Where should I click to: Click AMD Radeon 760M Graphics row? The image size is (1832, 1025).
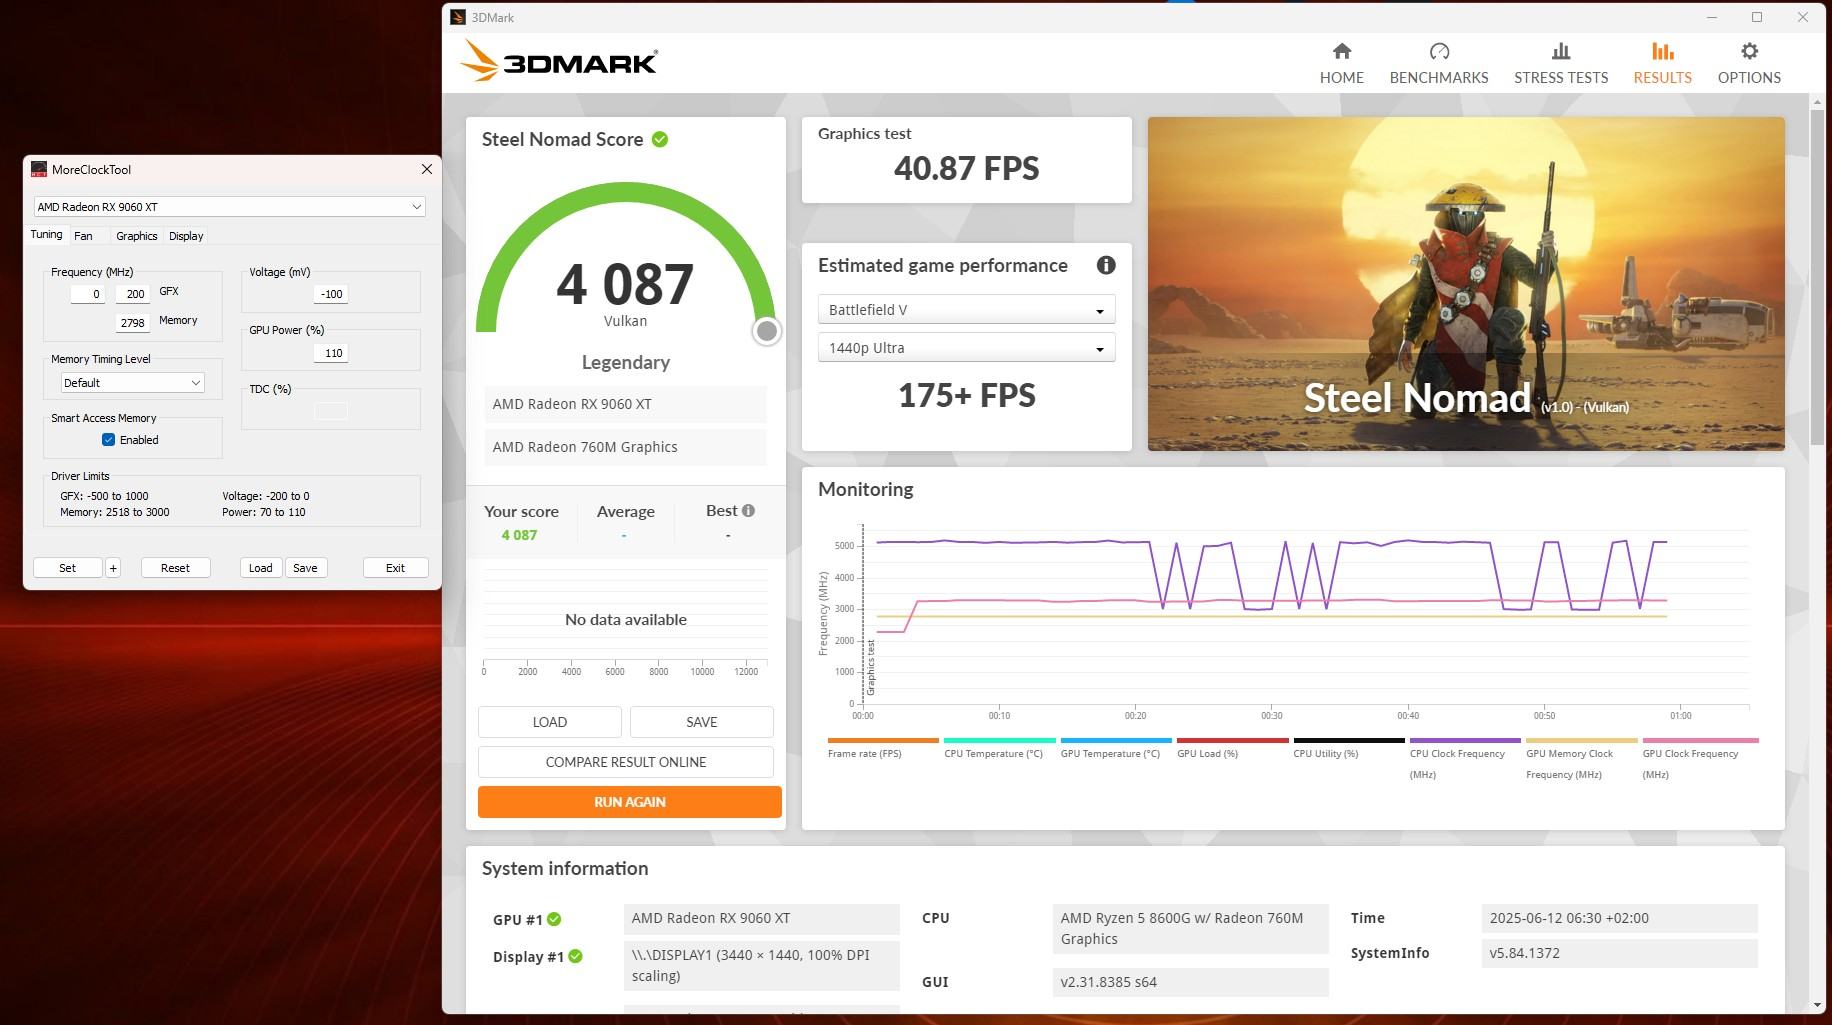[x=626, y=447]
